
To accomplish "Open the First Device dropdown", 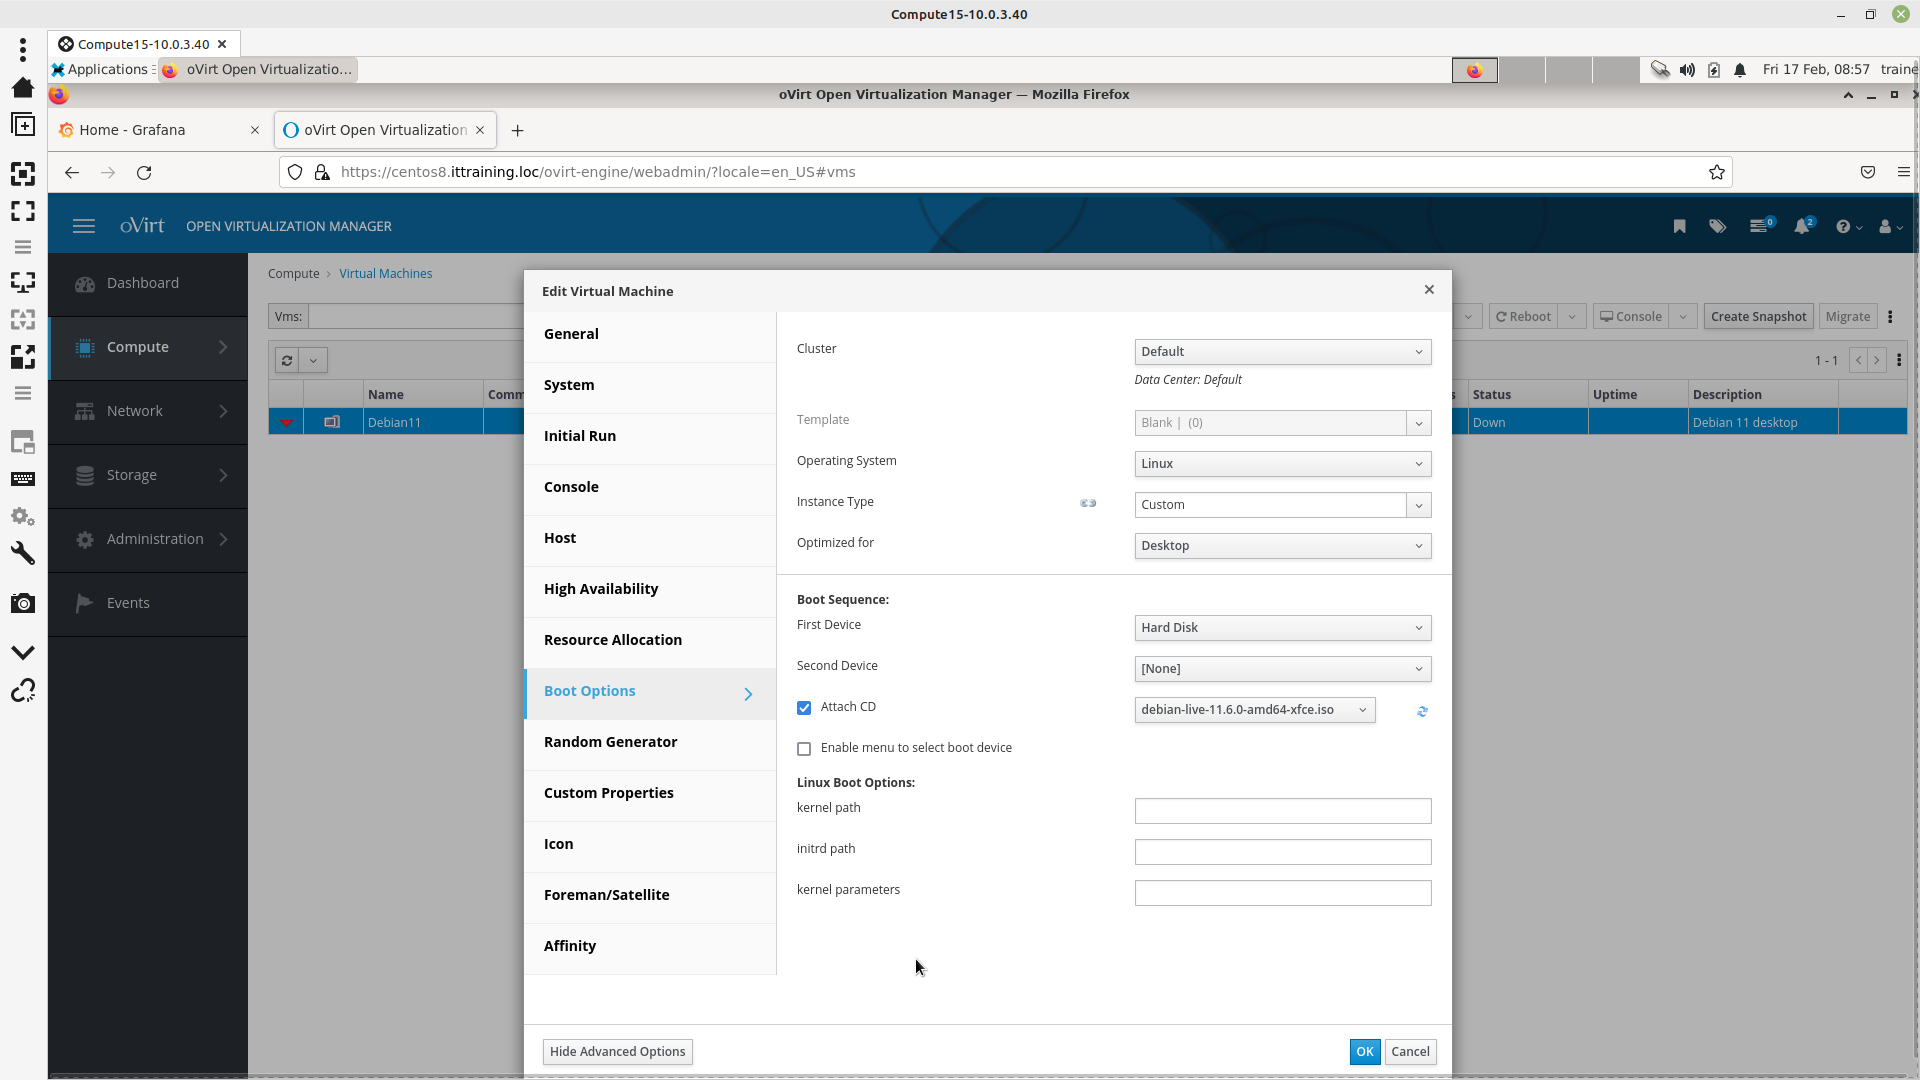I will click(1282, 628).
